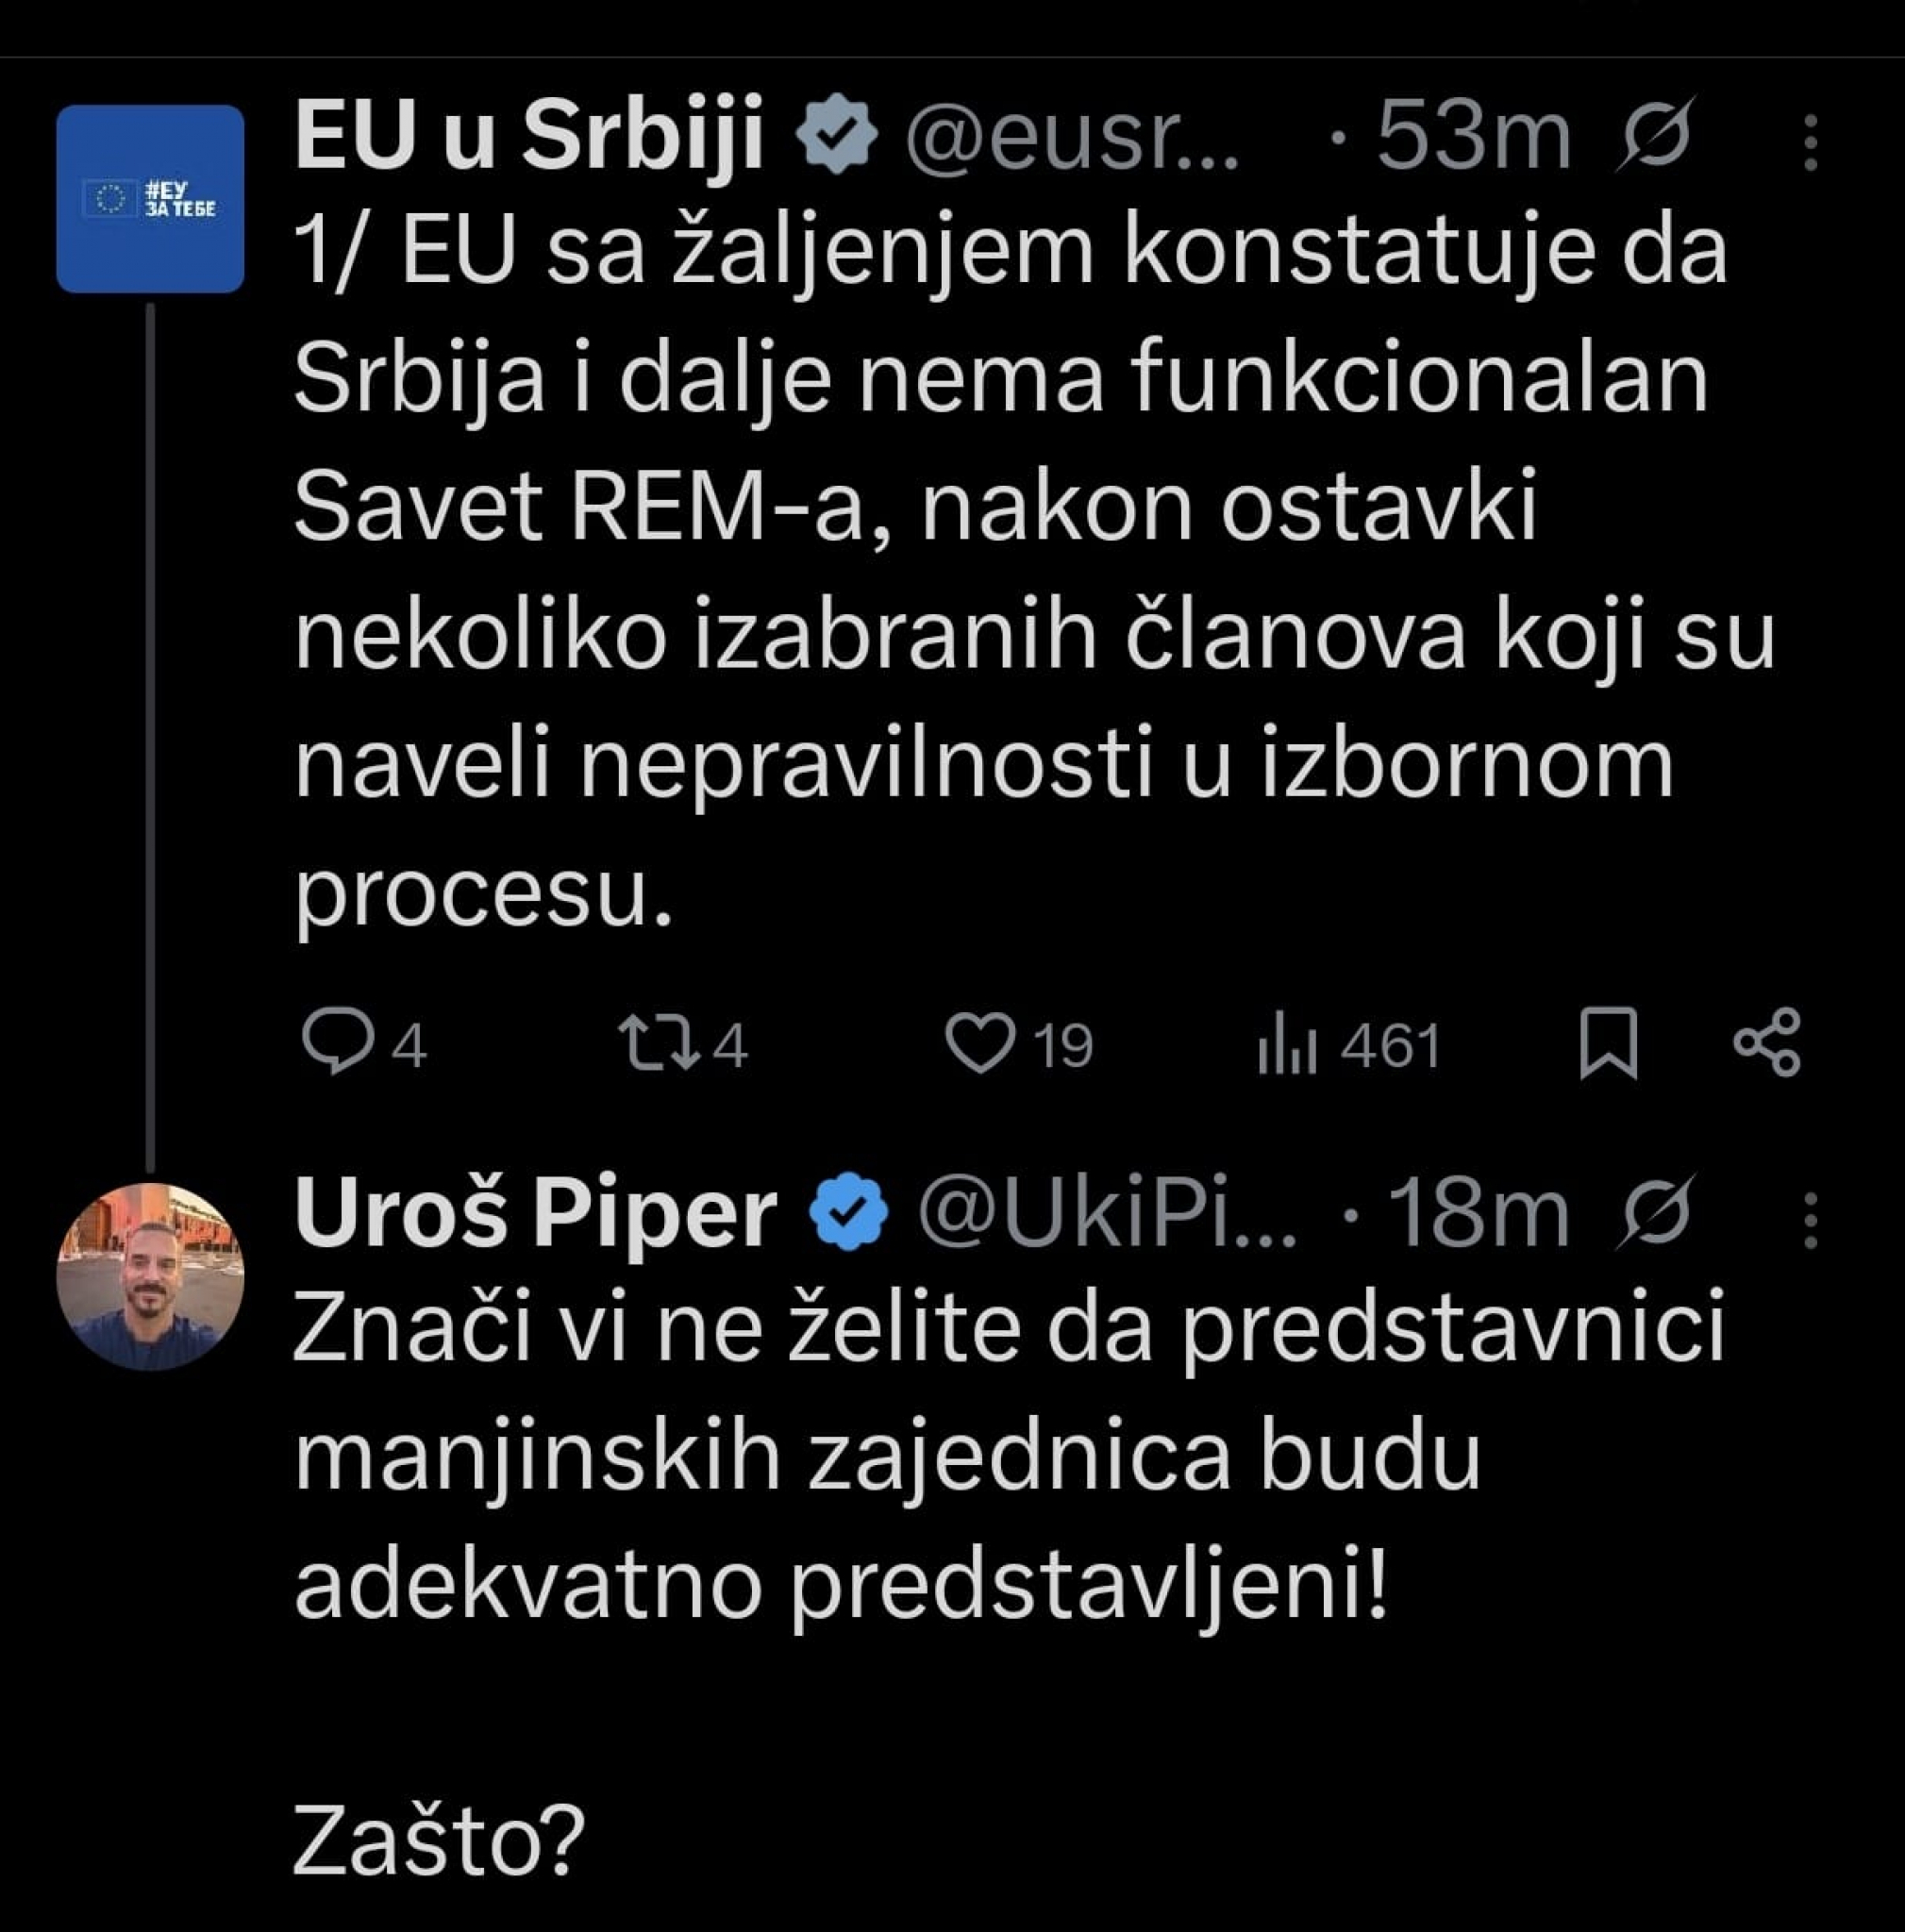This screenshot has width=1905, height=1932.
Task: Open the EU u Srbiji profile name
Action: click(x=531, y=135)
